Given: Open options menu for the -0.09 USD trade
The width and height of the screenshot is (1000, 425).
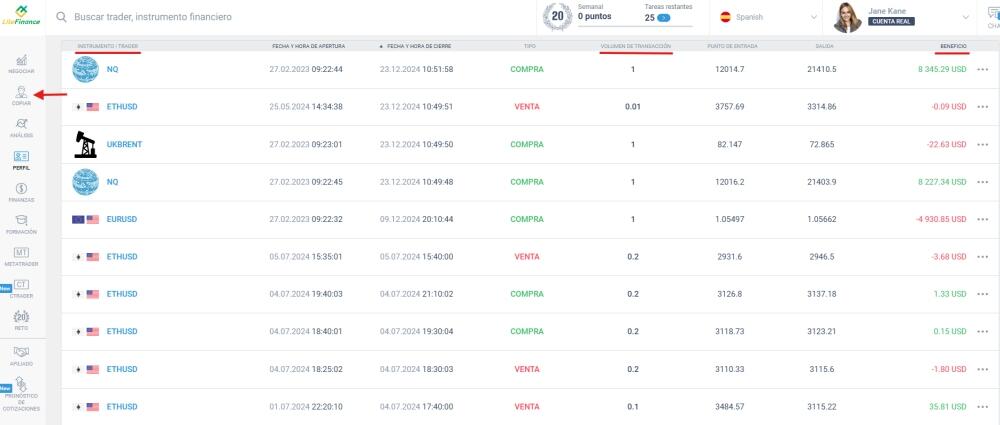Looking at the screenshot, I should click(x=983, y=107).
